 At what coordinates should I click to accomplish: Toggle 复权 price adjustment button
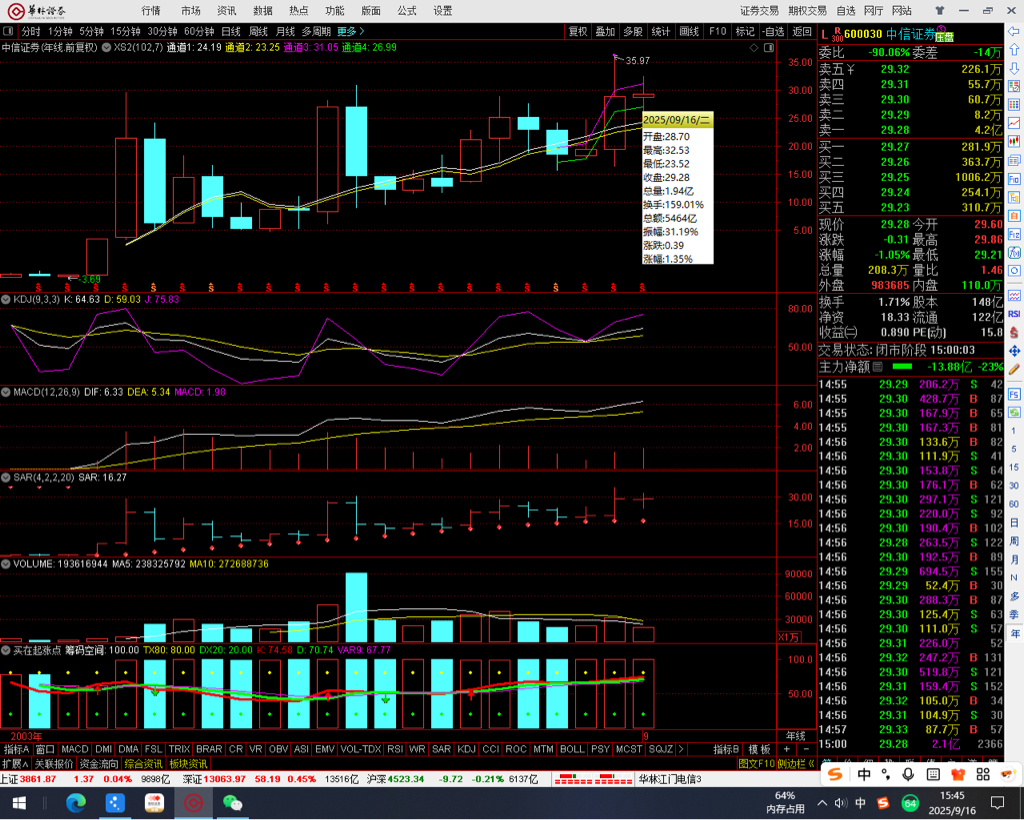point(578,31)
